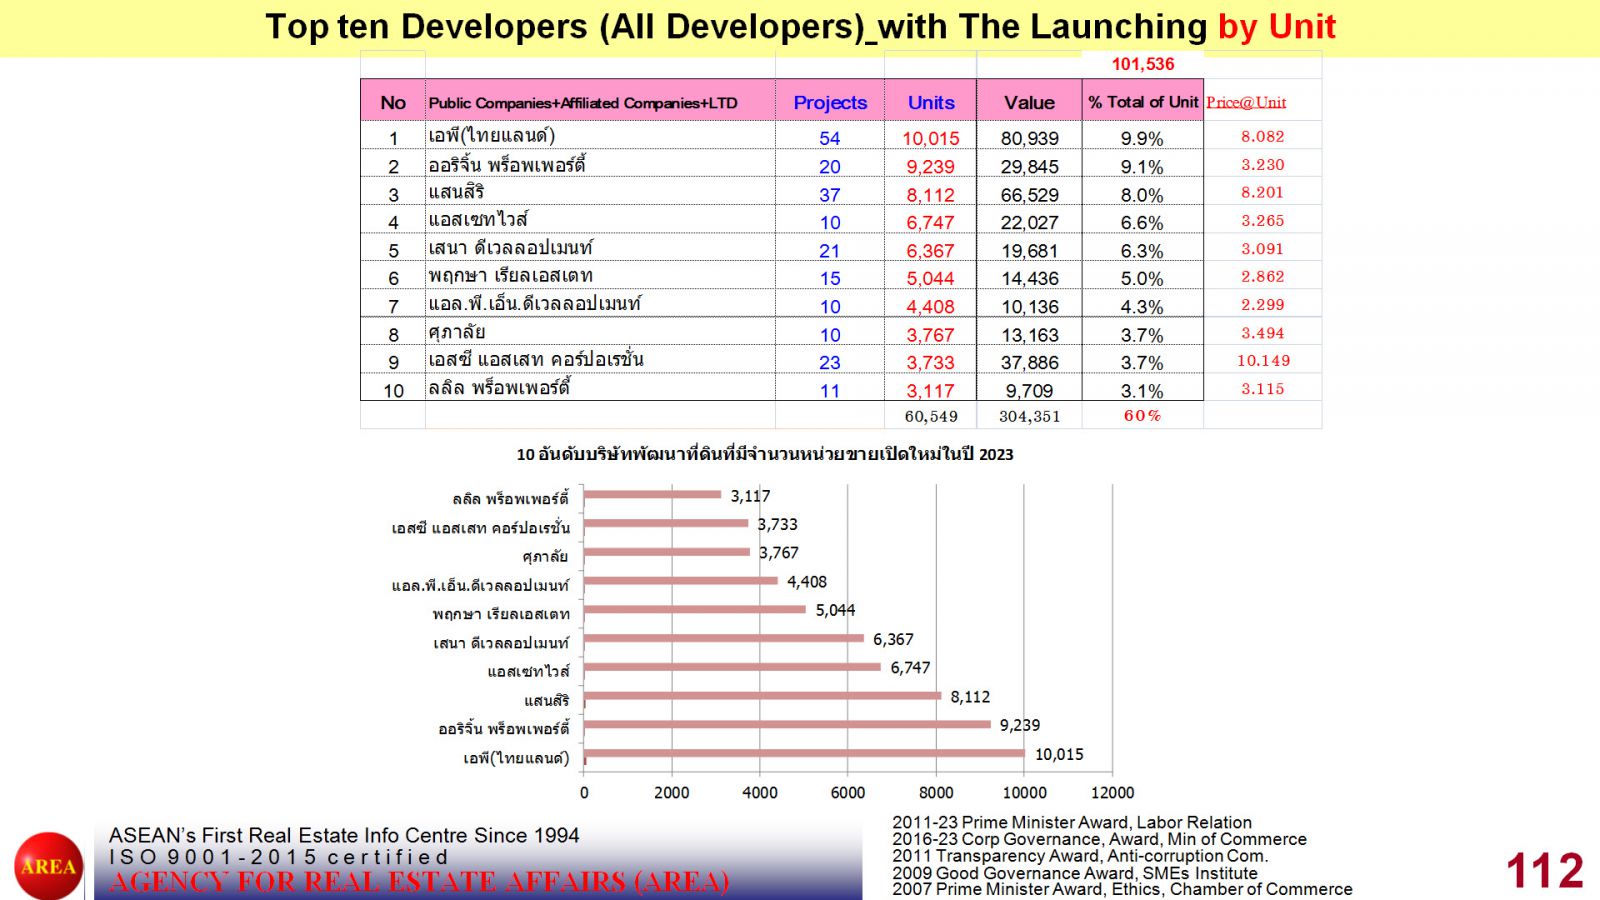Click the total 101,536 above the table
1600x900 pixels.
1143,64
